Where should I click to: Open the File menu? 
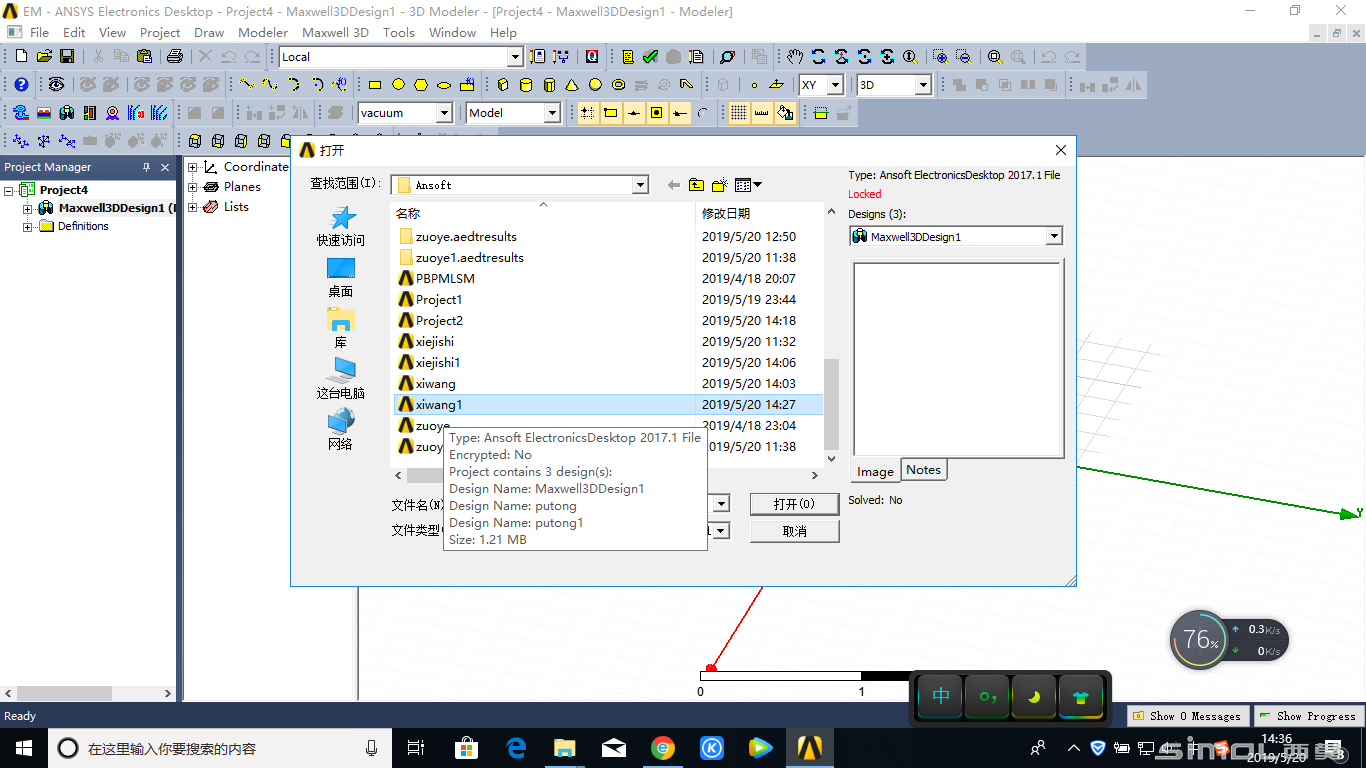39,32
